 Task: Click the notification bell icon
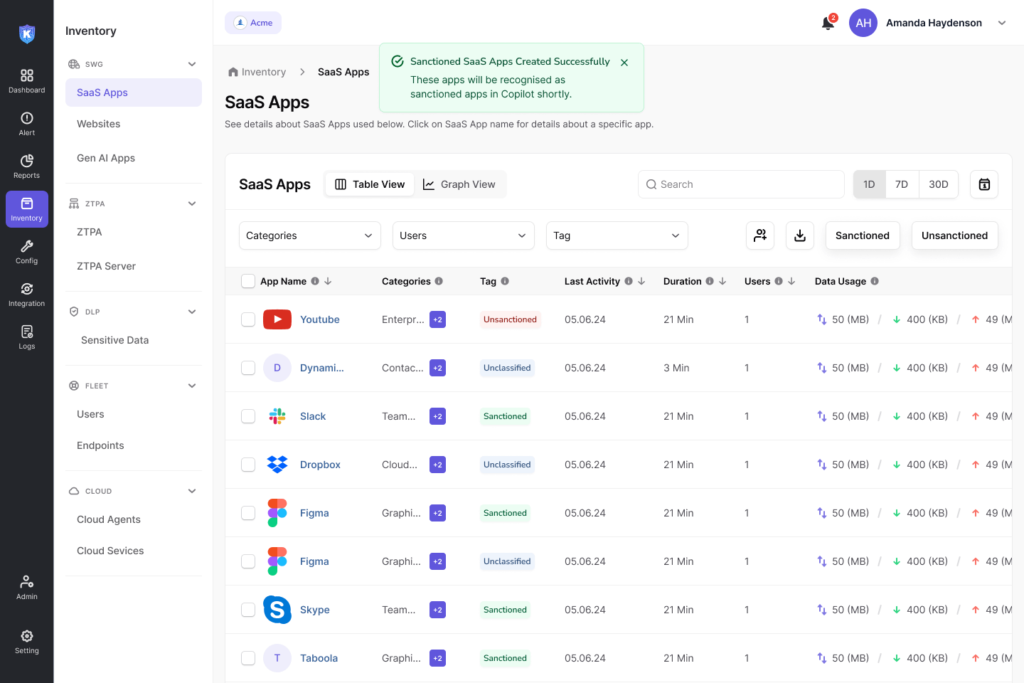pos(827,23)
